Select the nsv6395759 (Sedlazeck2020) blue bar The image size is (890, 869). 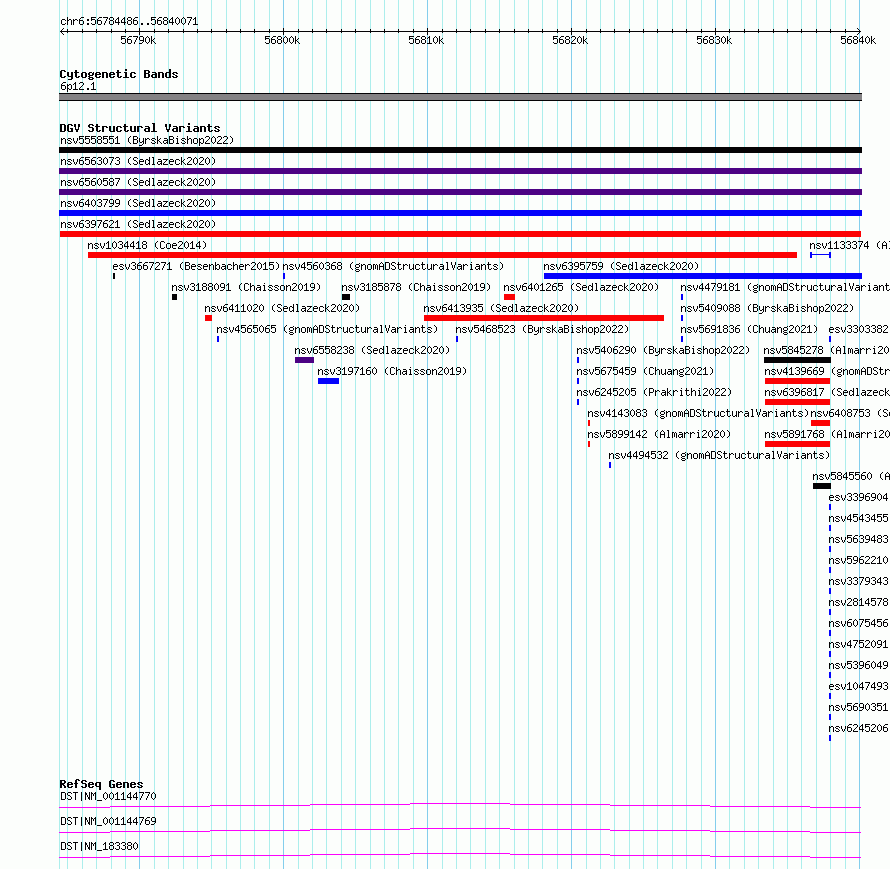tap(703, 276)
